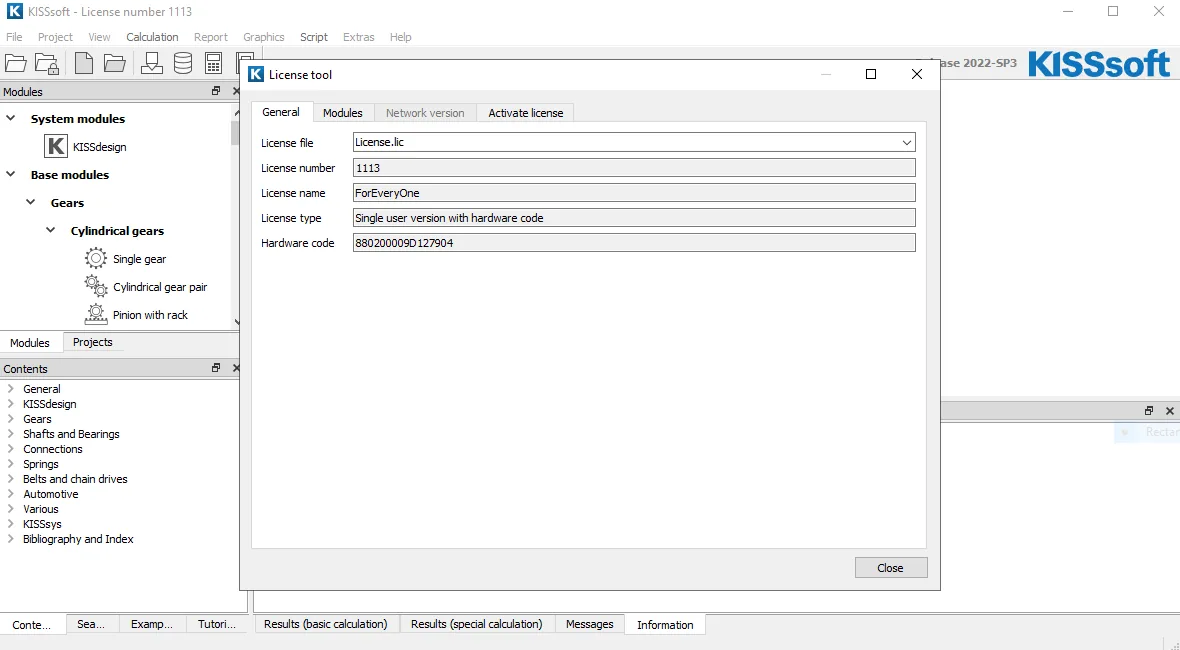Undock the Modules panel with float icon
Viewport: 1180px width, 650px height.
216,91
